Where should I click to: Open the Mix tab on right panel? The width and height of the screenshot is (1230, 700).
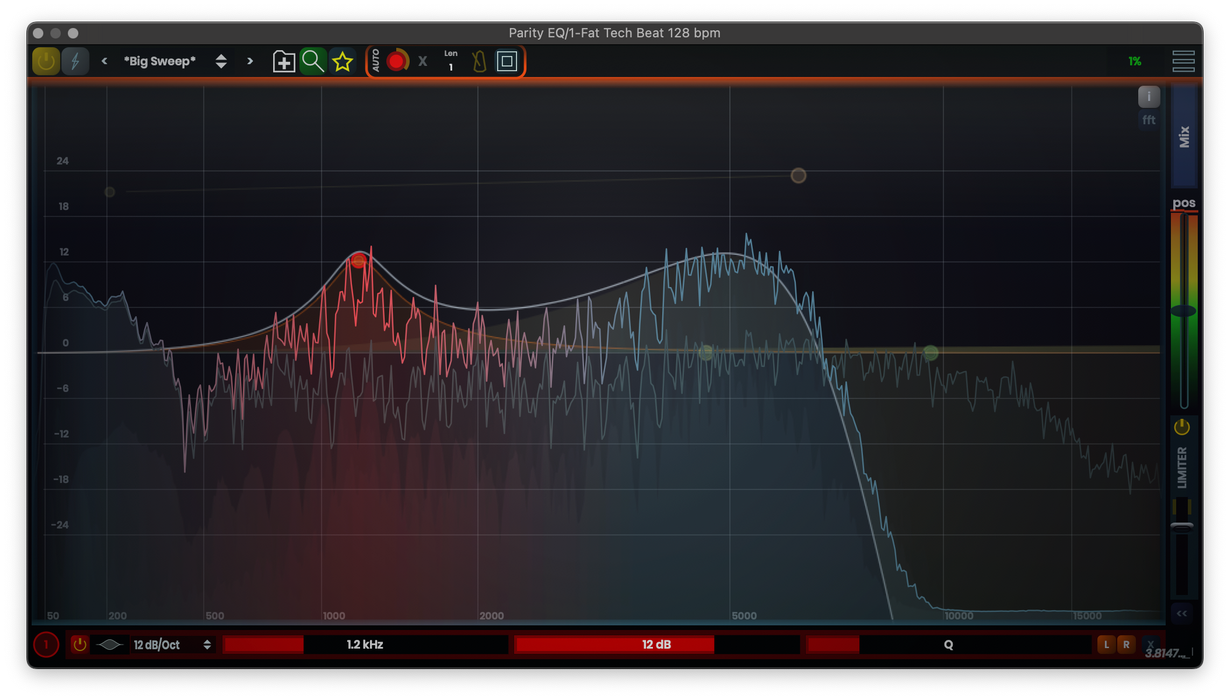pyautogui.click(x=1184, y=136)
